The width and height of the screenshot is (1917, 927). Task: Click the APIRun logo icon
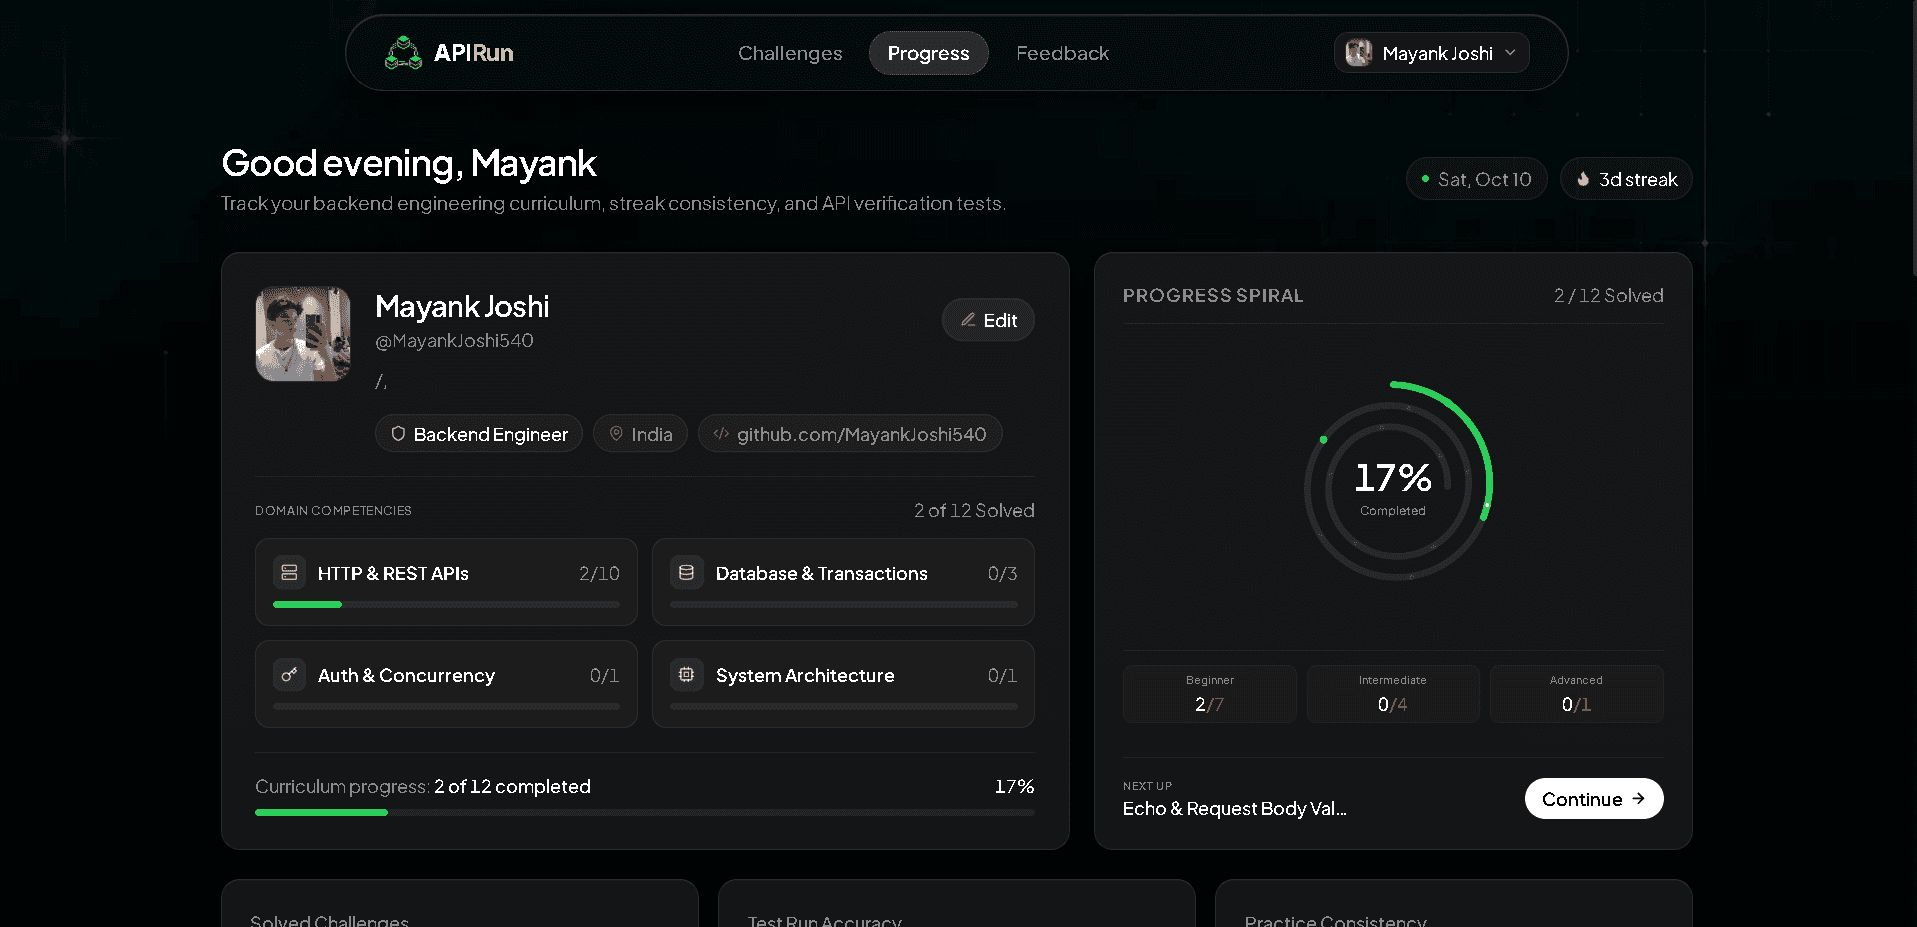(x=403, y=53)
